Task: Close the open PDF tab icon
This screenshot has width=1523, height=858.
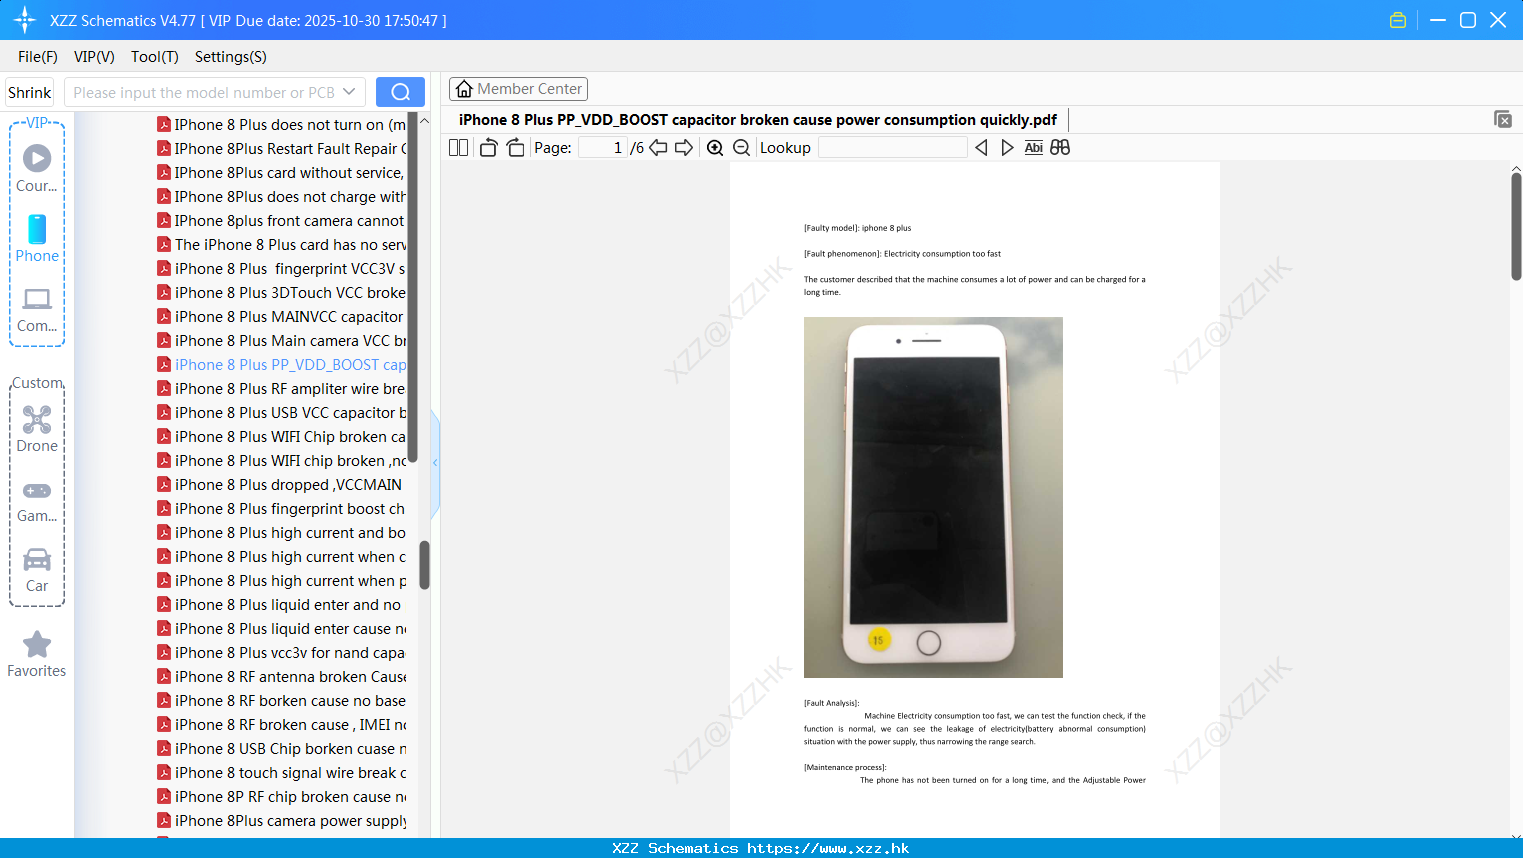Action: click(x=1503, y=119)
